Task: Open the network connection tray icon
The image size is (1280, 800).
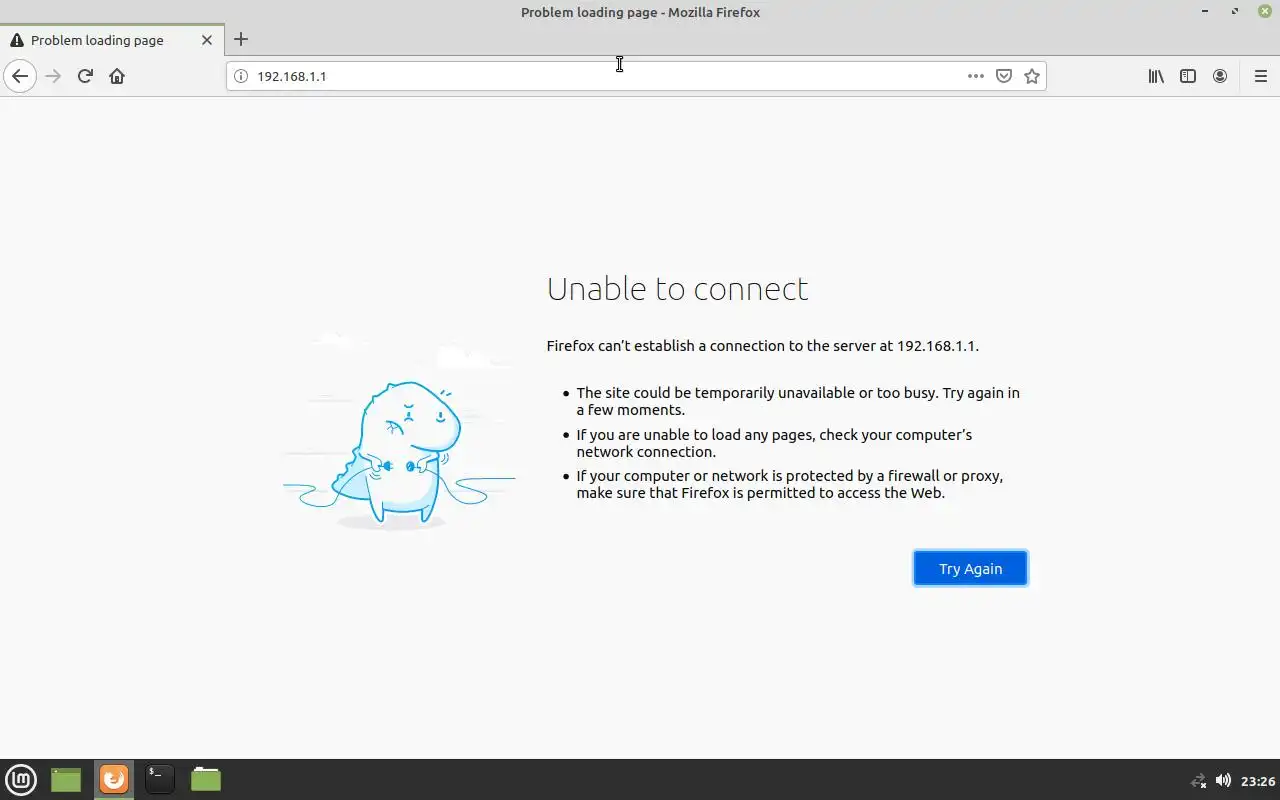Action: tap(1198, 780)
